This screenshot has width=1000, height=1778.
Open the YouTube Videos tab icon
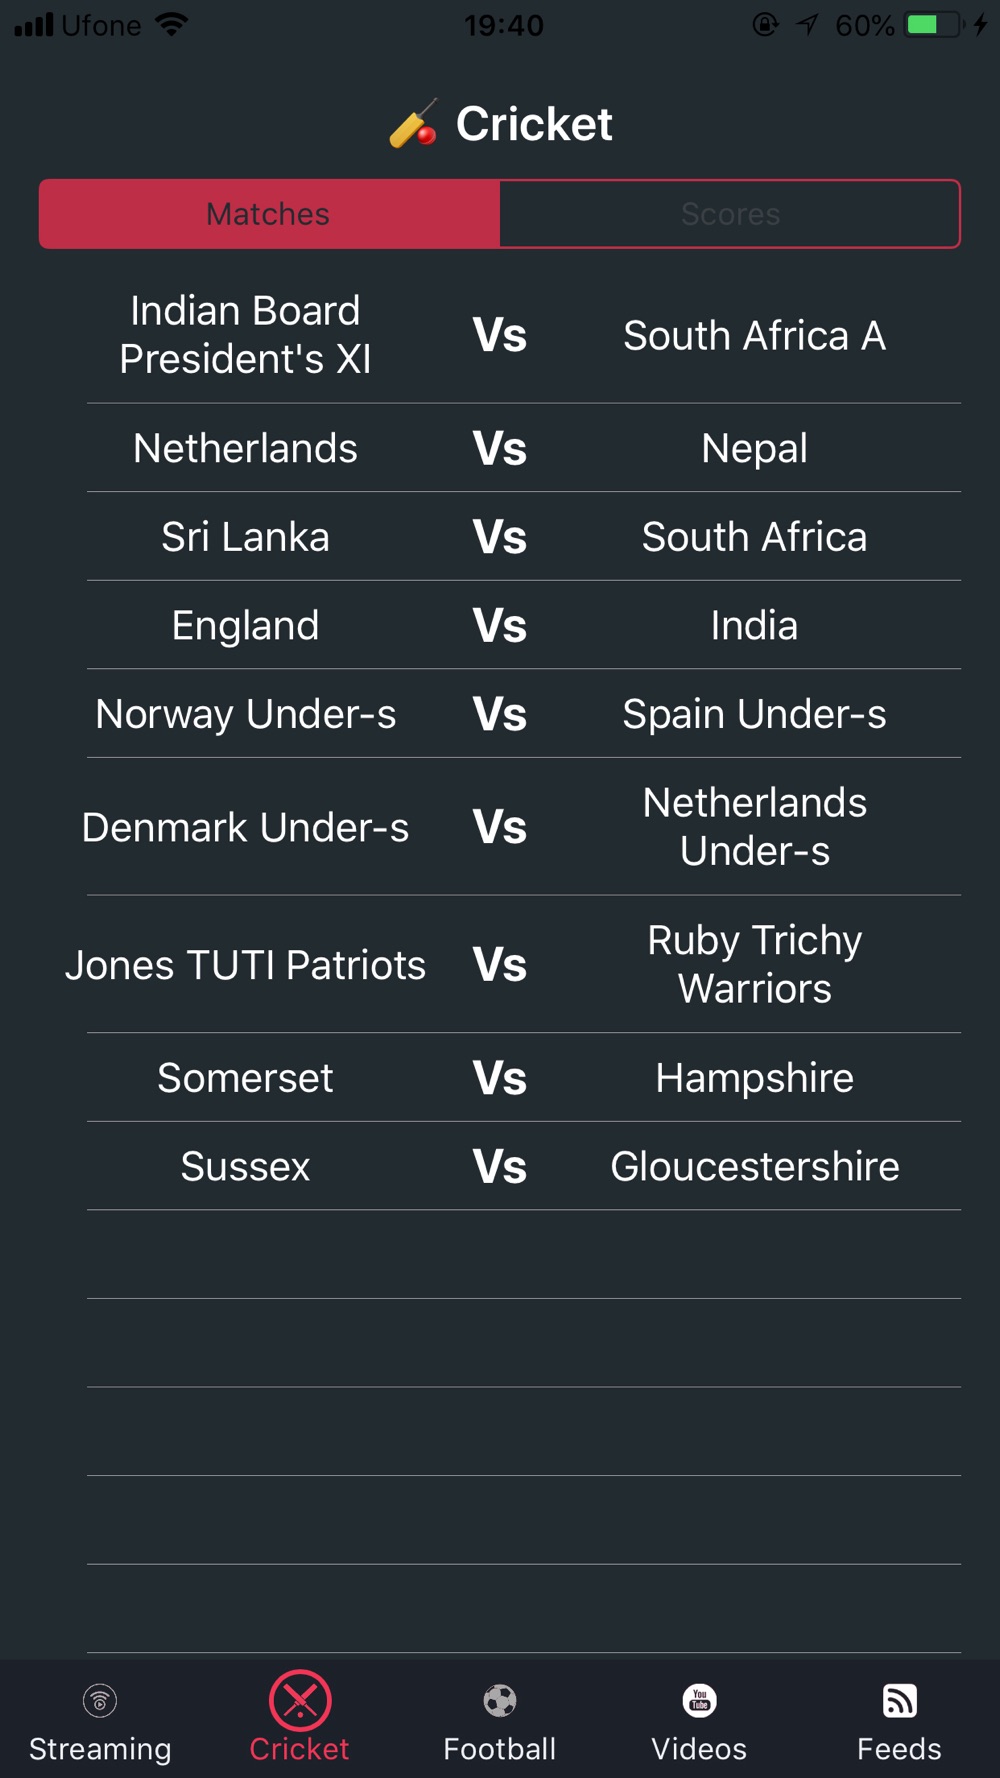click(700, 1701)
